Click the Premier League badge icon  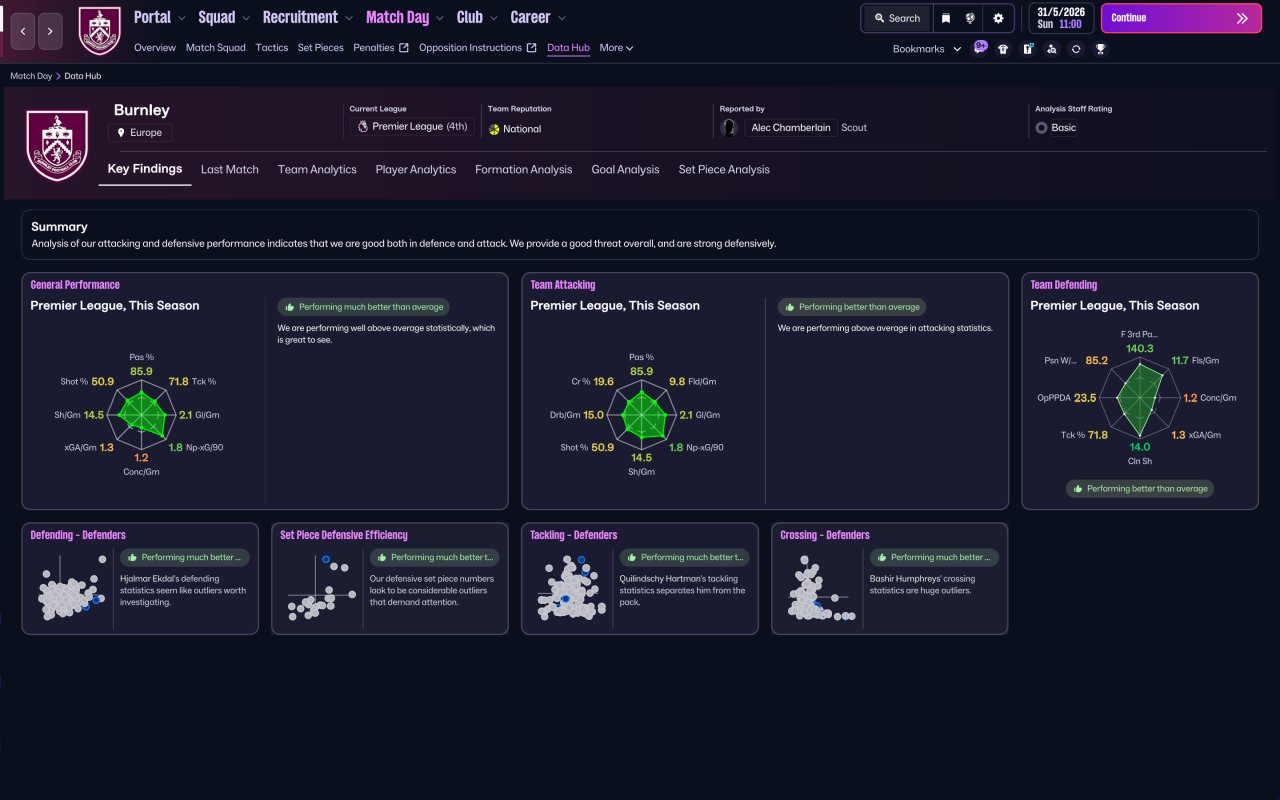tap(362, 127)
